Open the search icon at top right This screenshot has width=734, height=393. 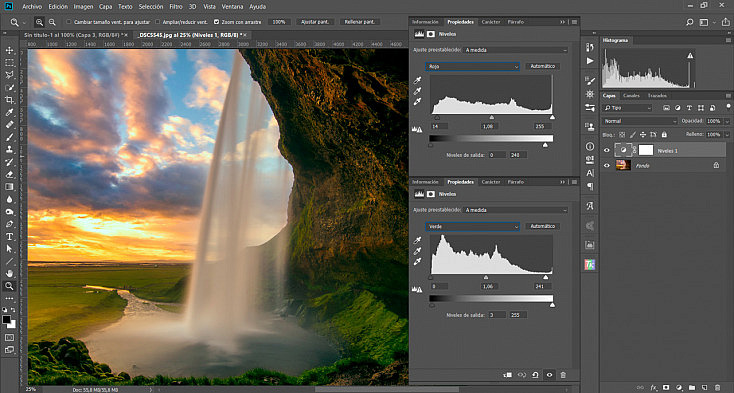pyautogui.click(x=689, y=22)
